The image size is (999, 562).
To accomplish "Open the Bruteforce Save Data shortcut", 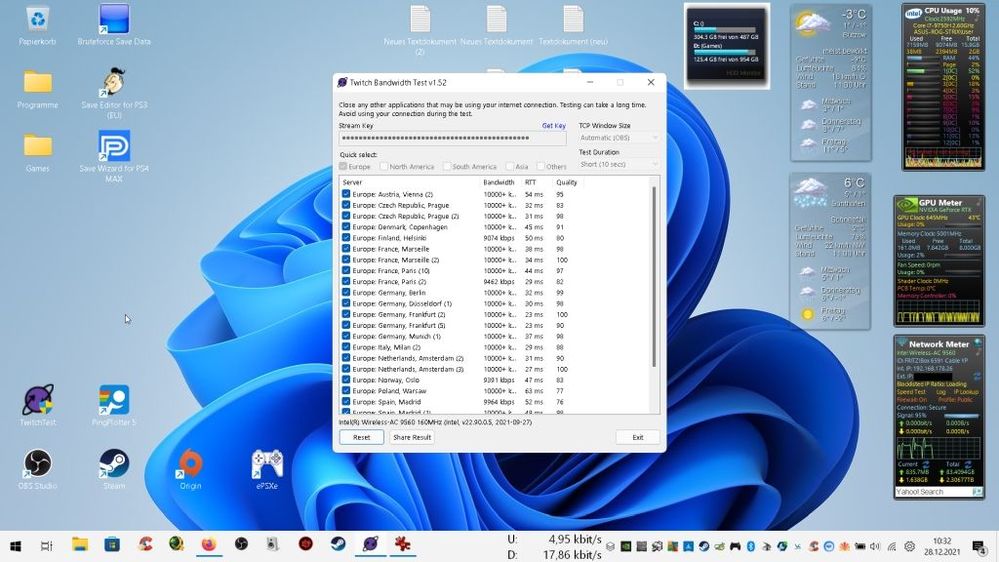I will (114, 20).
